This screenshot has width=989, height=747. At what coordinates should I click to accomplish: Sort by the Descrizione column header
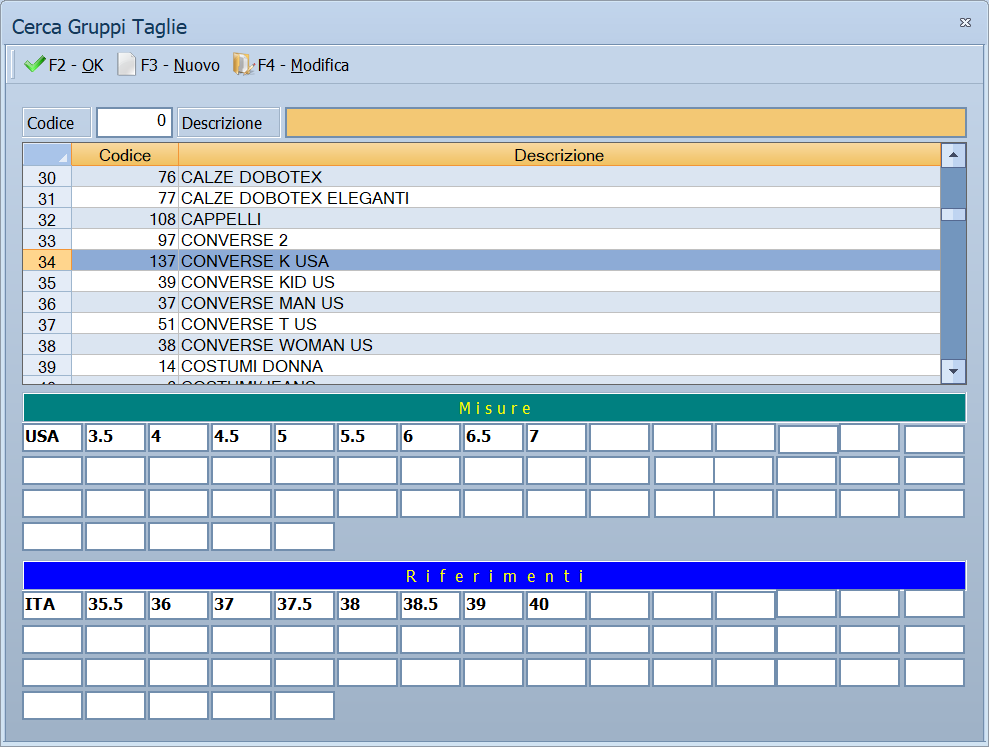(559, 155)
